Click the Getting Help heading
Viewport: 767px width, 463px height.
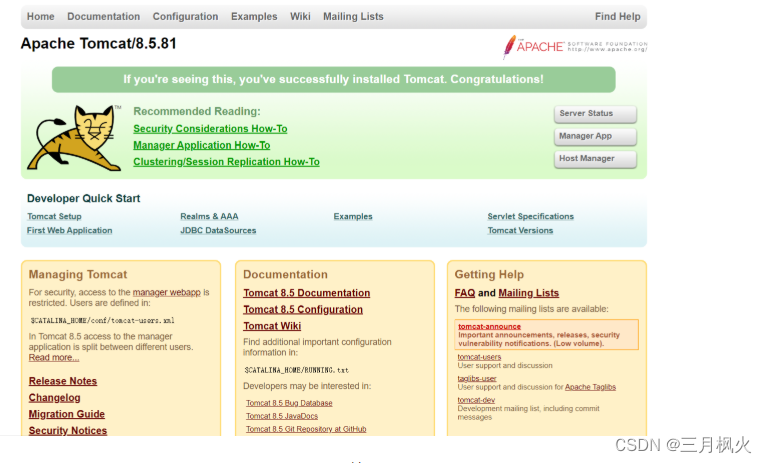tap(489, 274)
